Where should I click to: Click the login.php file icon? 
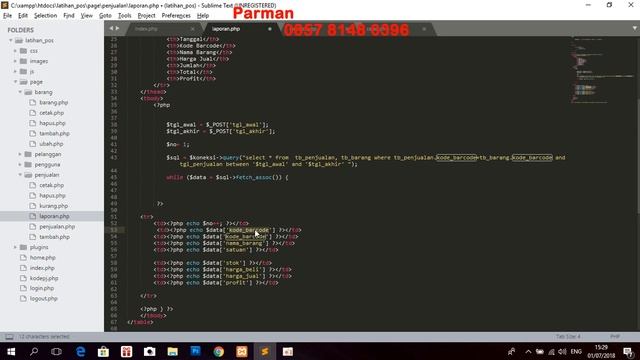23,288
